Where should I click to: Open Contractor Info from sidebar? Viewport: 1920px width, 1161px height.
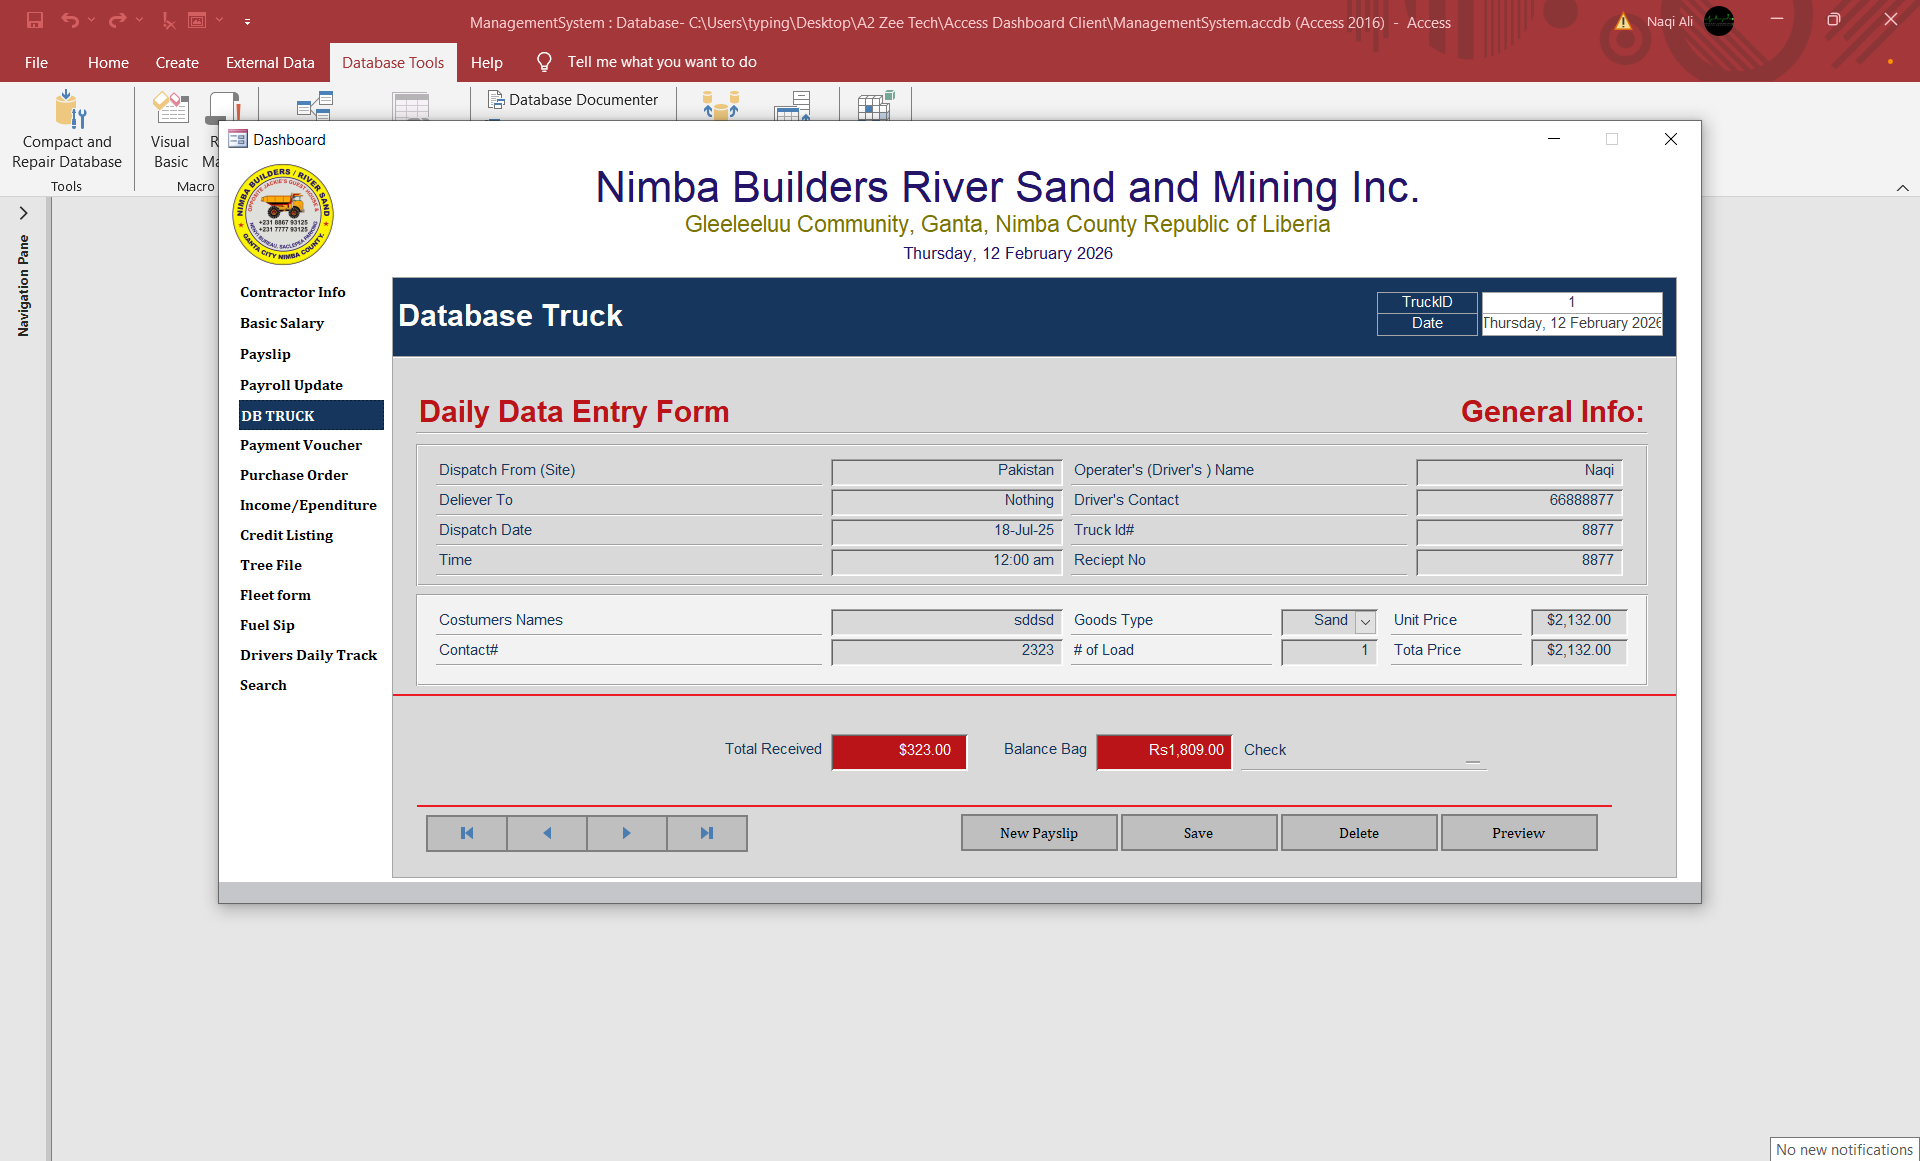point(293,292)
